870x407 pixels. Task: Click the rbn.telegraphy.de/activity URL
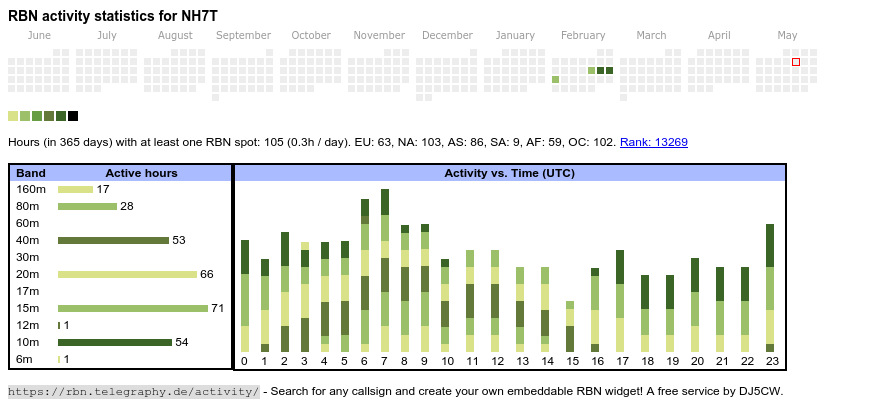pos(134,391)
